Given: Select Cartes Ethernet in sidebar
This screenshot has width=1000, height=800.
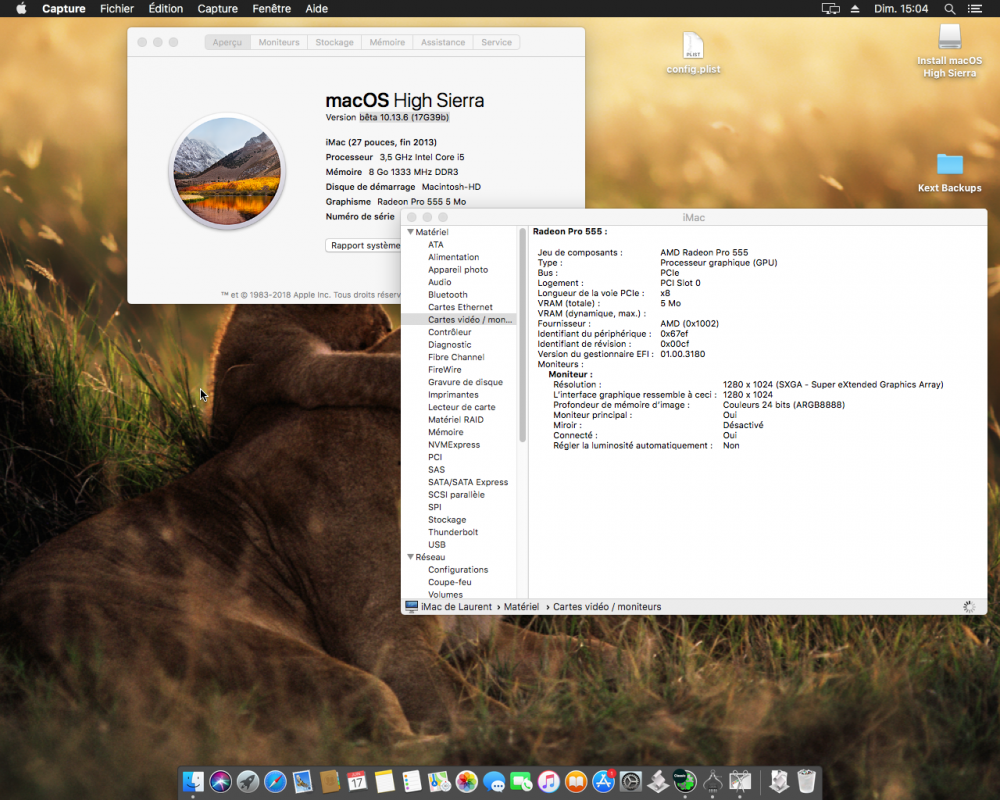Looking at the screenshot, I should [x=460, y=307].
